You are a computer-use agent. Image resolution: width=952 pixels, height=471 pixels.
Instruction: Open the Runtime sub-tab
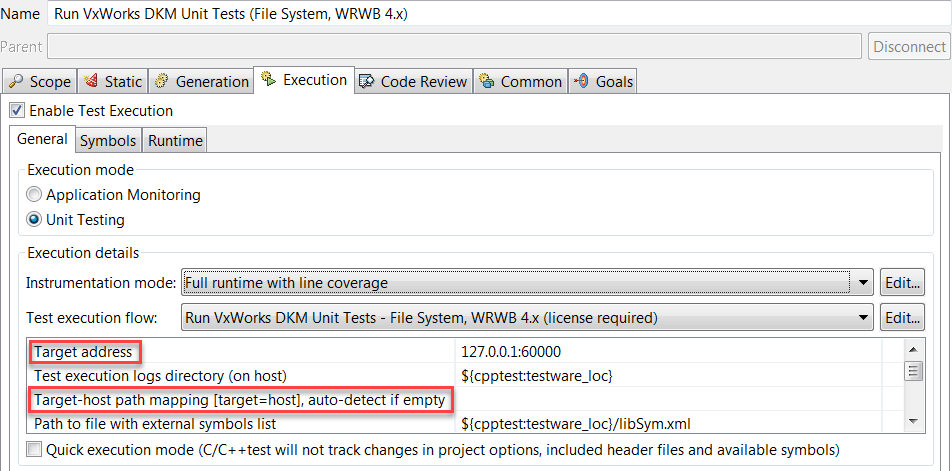click(175, 141)
